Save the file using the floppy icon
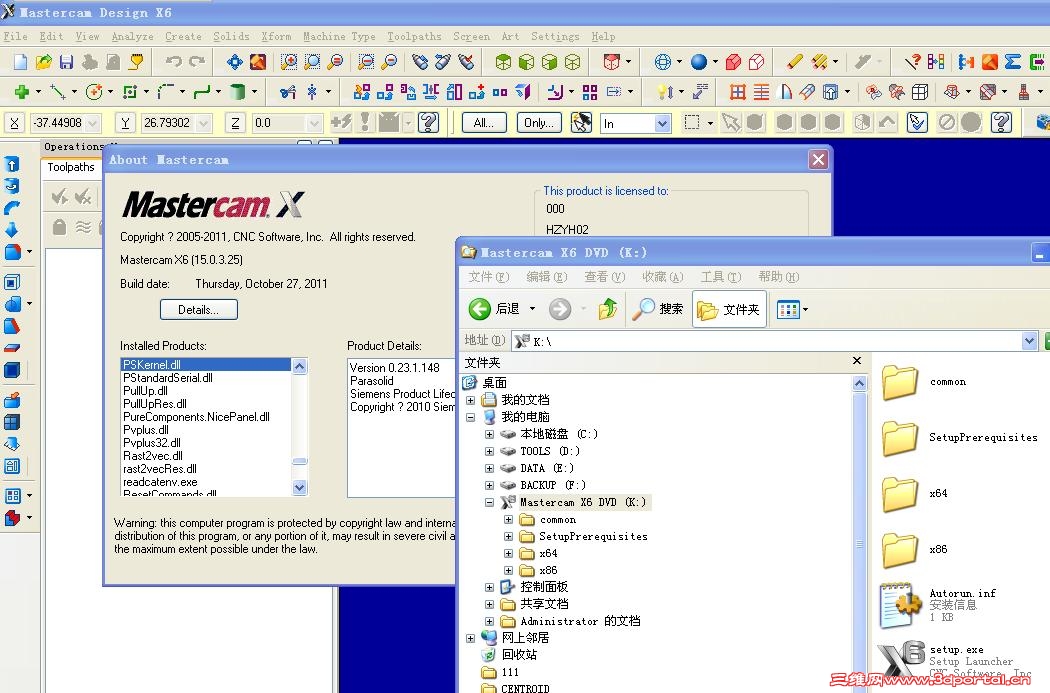Screen dimensions: 1050x693 coord(66,62)
